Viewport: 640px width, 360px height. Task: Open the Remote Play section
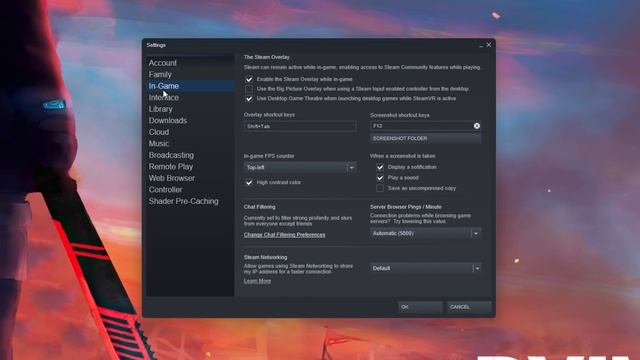point(171,167)
